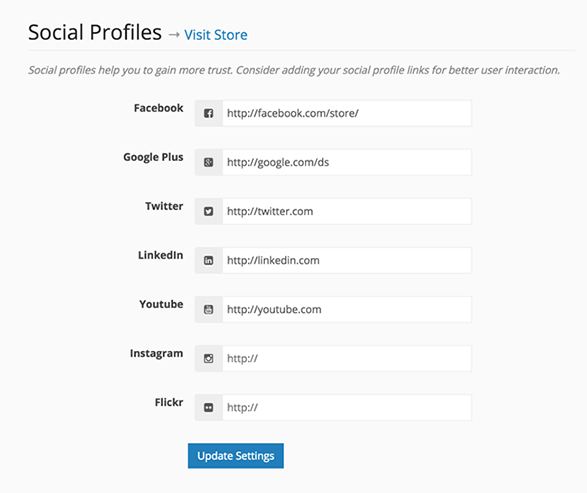The image size is (587, 493).
Task: Click the LinkedIn icon beside its field
Action: tap(209, 260)
